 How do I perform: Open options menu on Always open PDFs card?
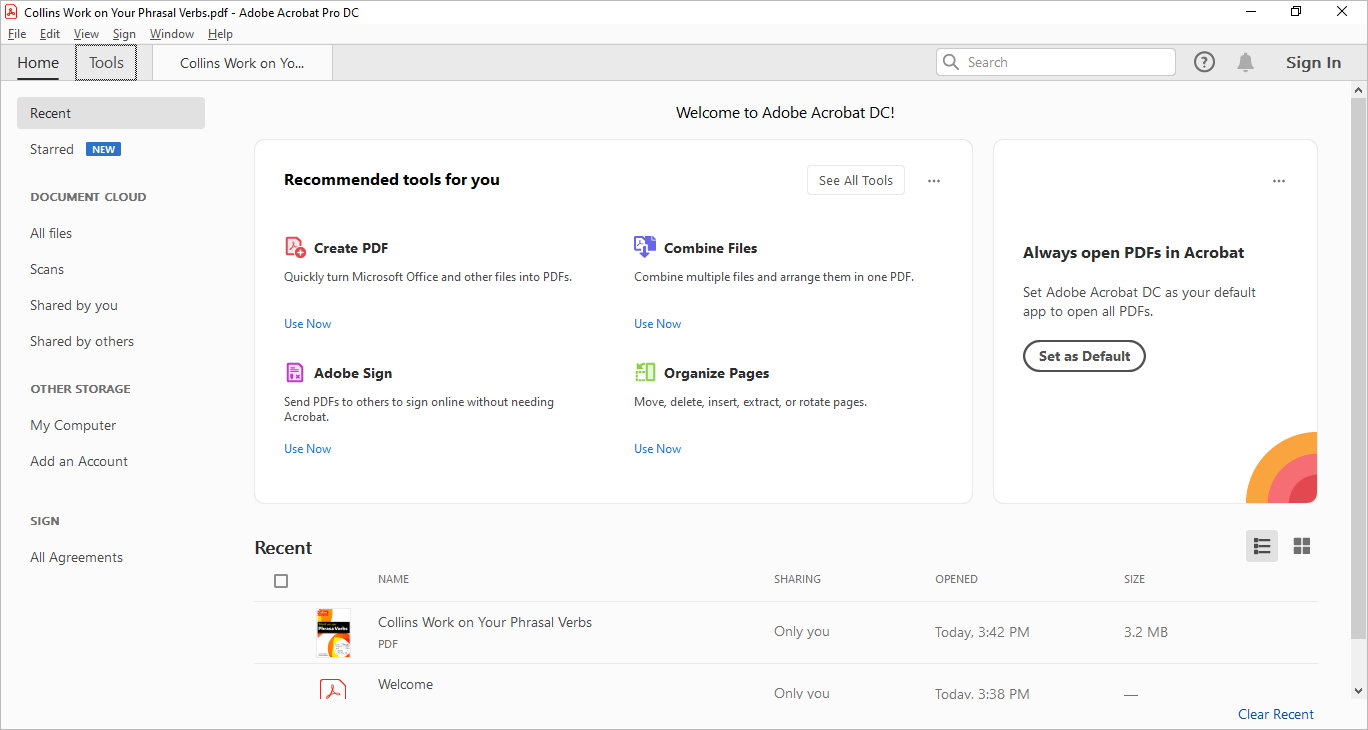[x=1279, y=181]
